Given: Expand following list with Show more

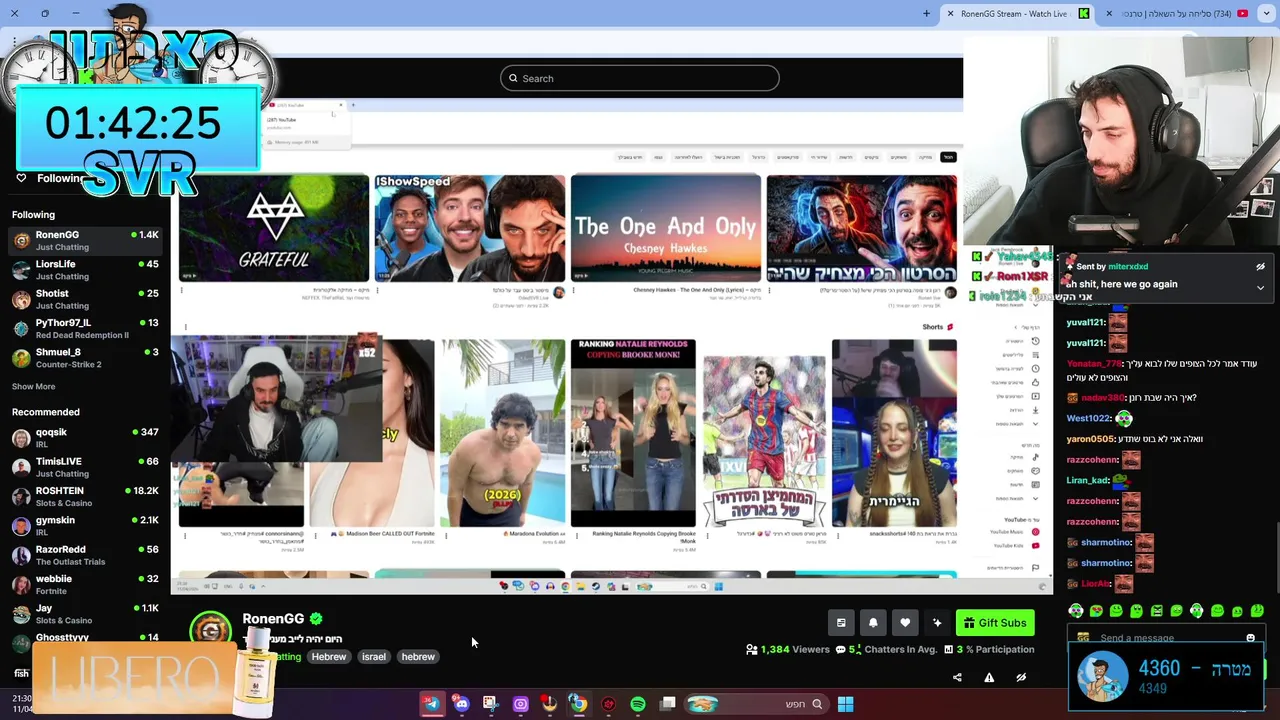Looking at the screenshot, I should tap(33, 386).
